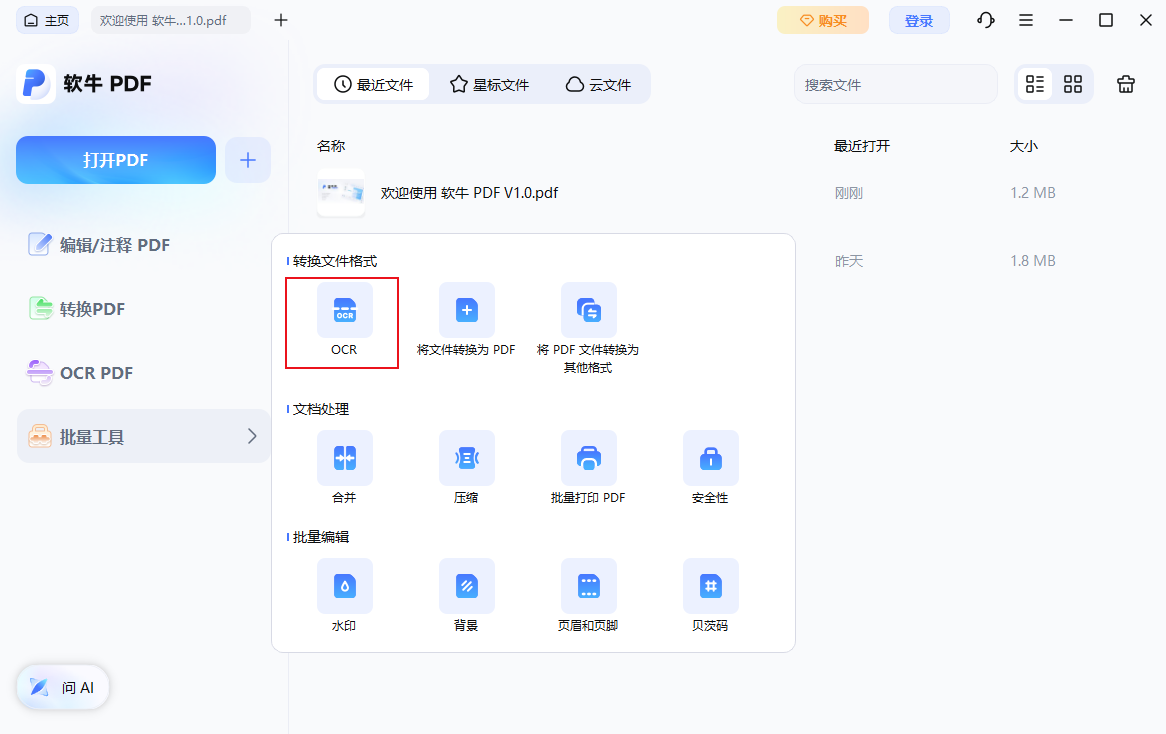Switch to the 最近文件 tab
1166x734 pixels.
373,85
